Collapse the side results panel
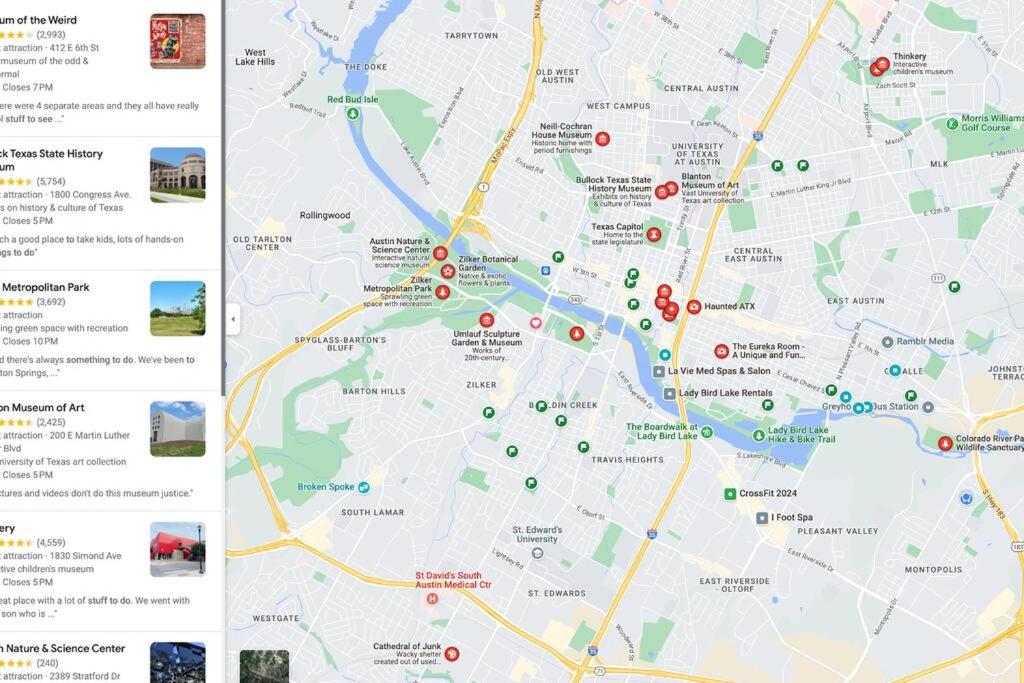Screen dimensions: 1024x683 click(233, 319)
